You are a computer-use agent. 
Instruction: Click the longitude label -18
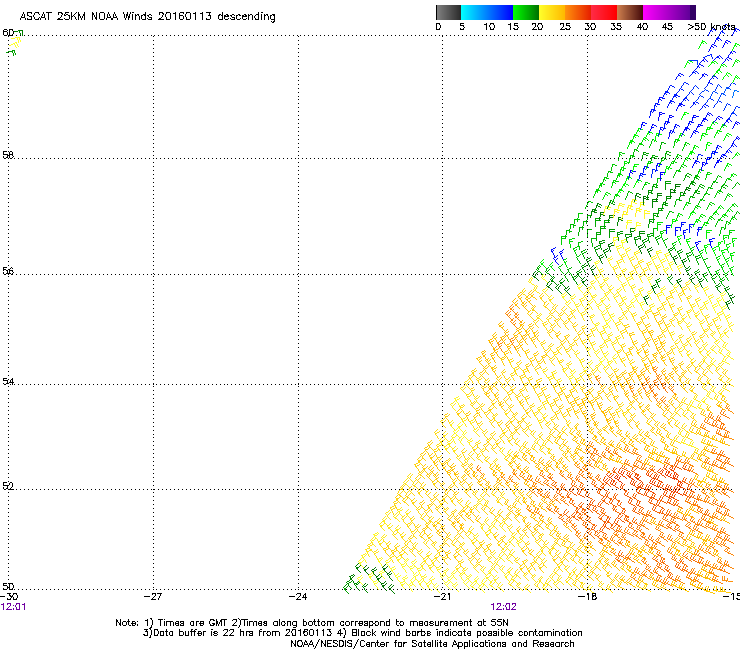(587, 597)
